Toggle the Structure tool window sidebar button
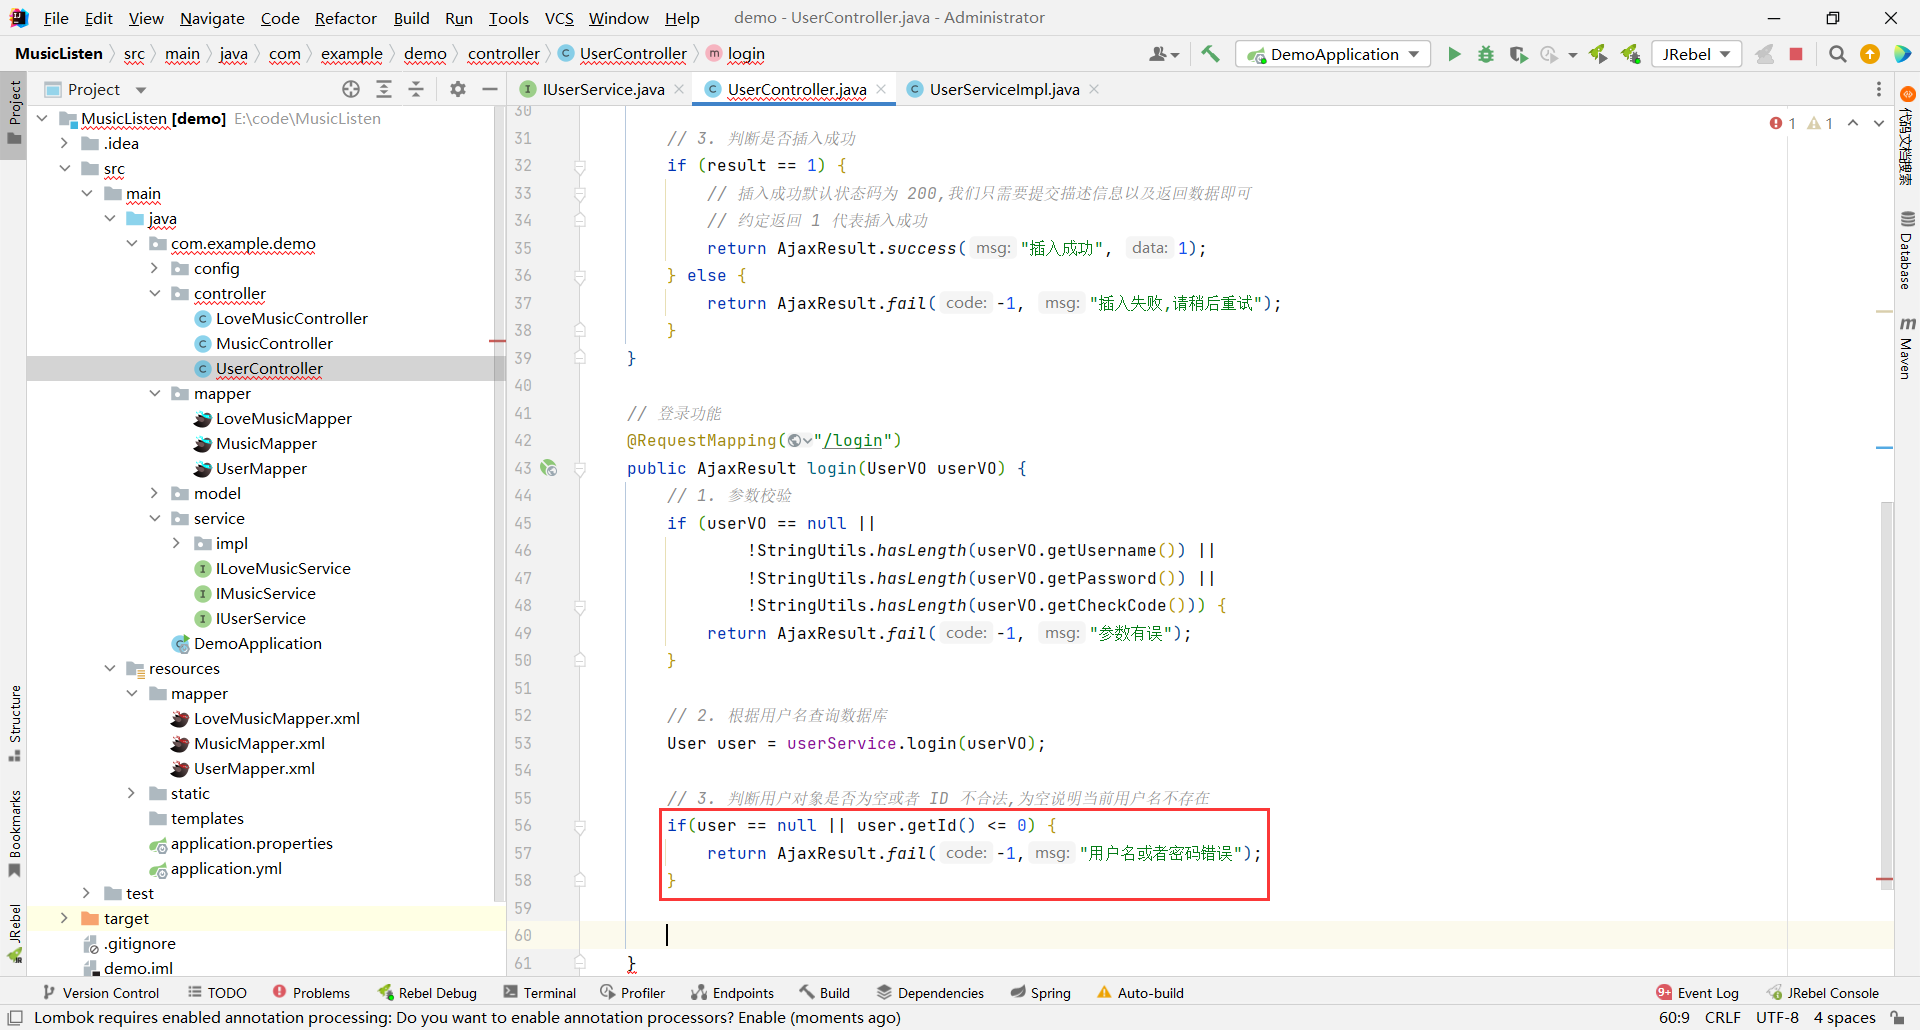This screenshot has height=1030, width=1920. click(x=14, y=722)
